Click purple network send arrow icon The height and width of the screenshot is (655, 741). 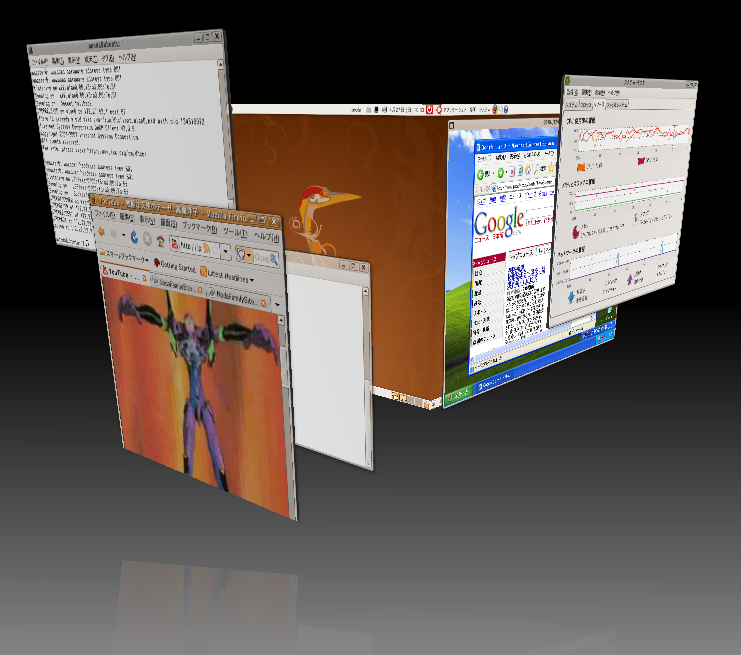[629, 279]
